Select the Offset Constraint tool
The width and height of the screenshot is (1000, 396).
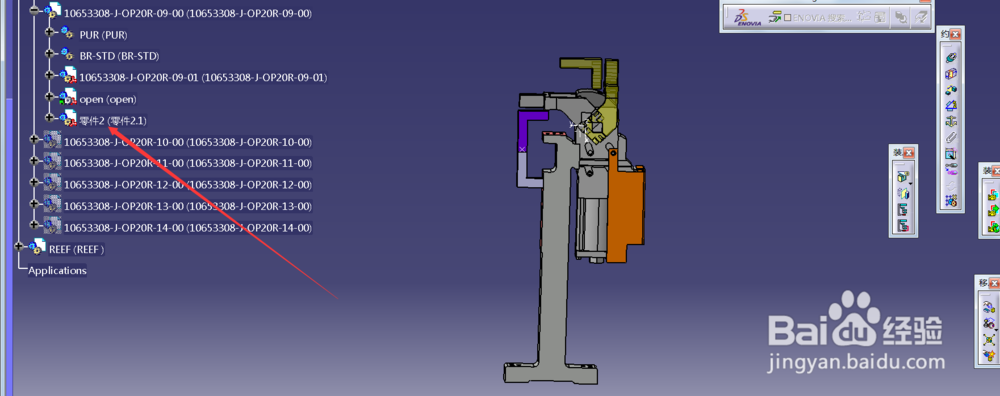[x=951, y=89]
